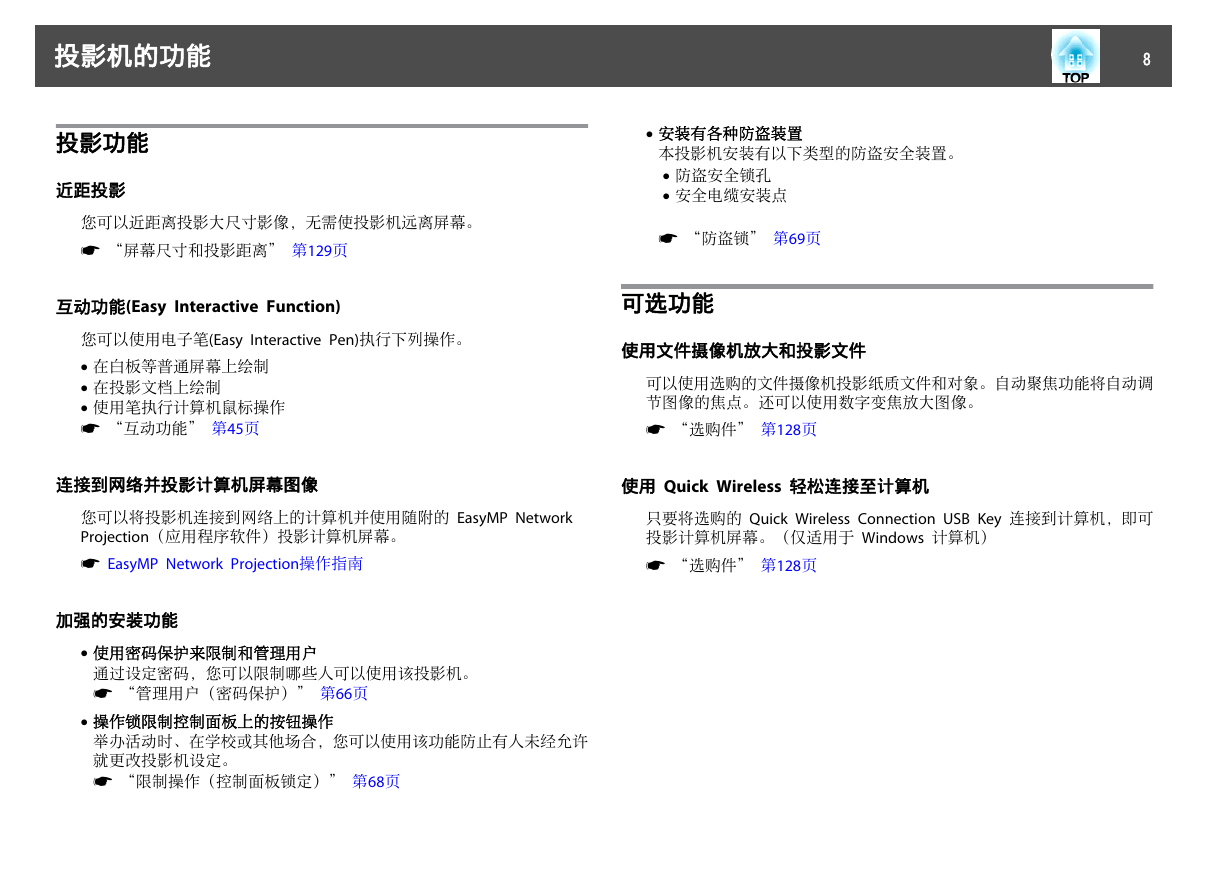Click hand icon beside EasyMP Network Projection guide

coord(92,564)
